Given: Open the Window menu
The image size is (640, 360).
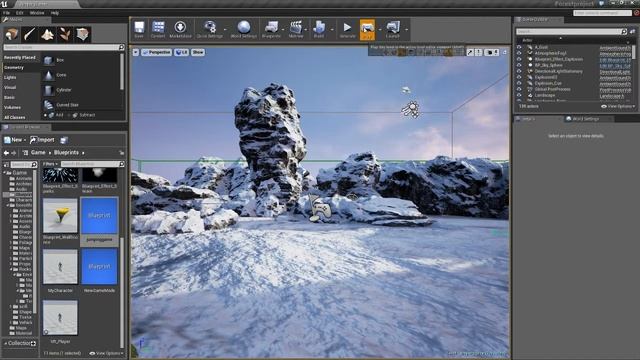Looking at the screenshot, I should pyautogui.click(x=37, y=13).
